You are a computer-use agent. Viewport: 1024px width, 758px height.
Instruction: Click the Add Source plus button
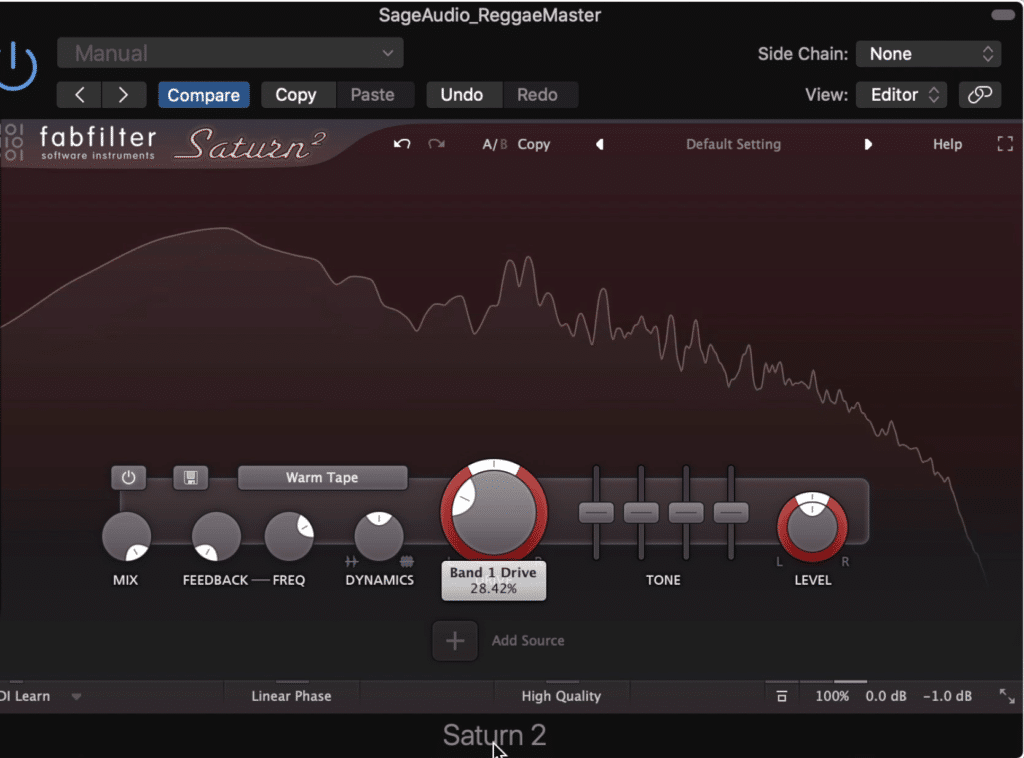pyautogui.click(x=455, y=640)
